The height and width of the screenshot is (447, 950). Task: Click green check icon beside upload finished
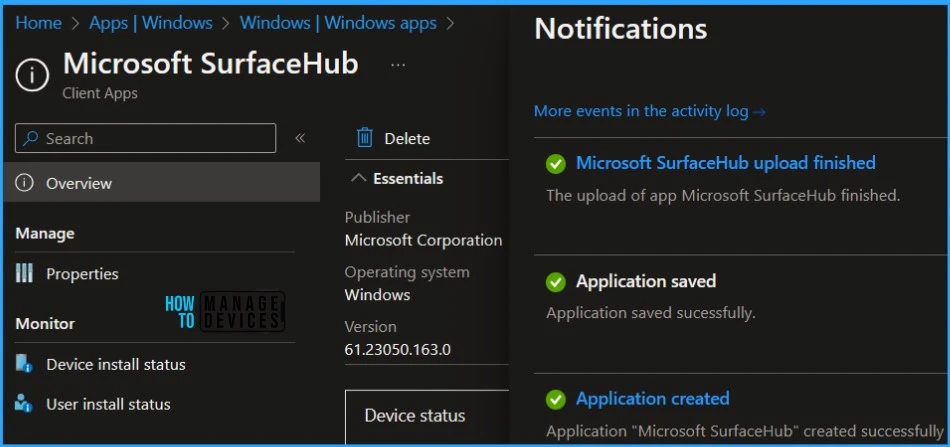(x=556, y=164)
